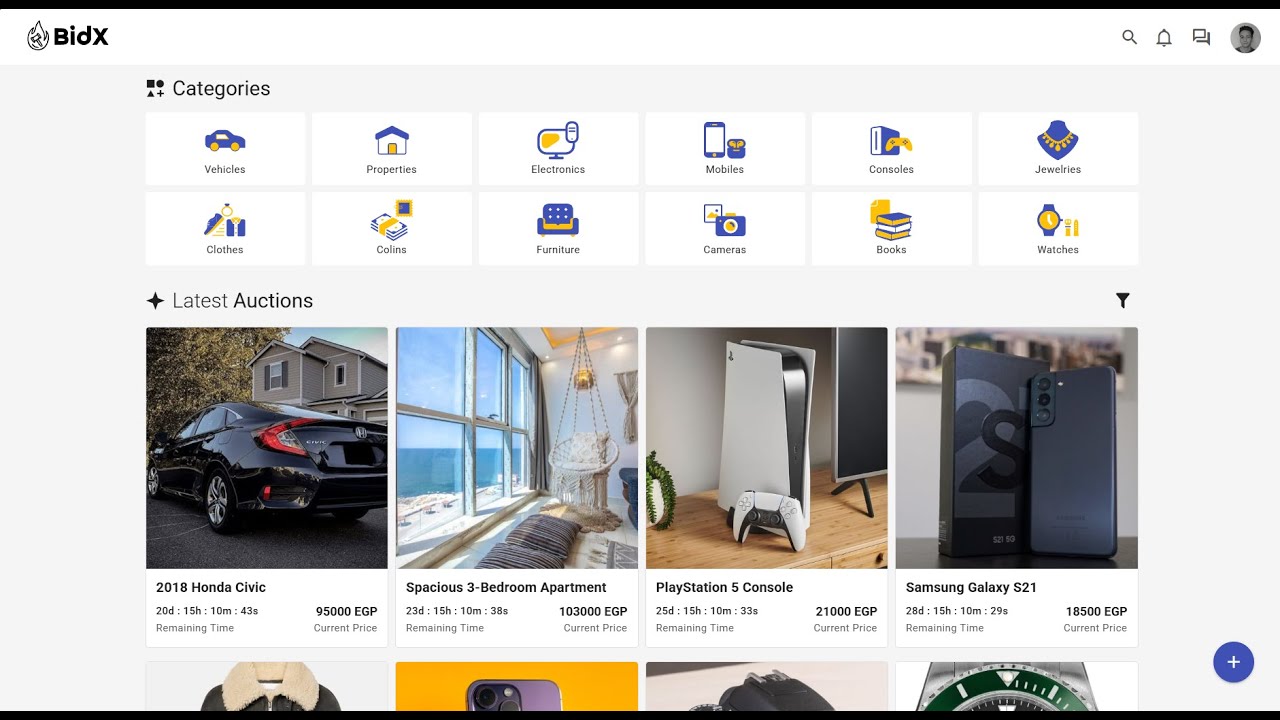Open the search icon in header
This screenshot has width=1280, height=720.
point(1129,37)
